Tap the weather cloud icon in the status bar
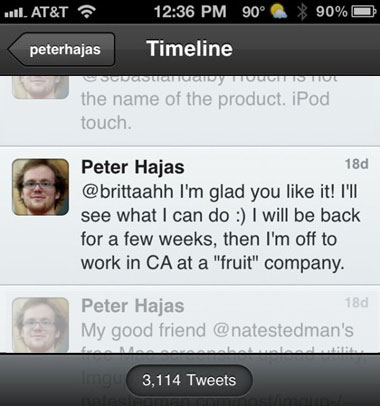The width and height of the screenshot is (380, 407). pos(279,12)
